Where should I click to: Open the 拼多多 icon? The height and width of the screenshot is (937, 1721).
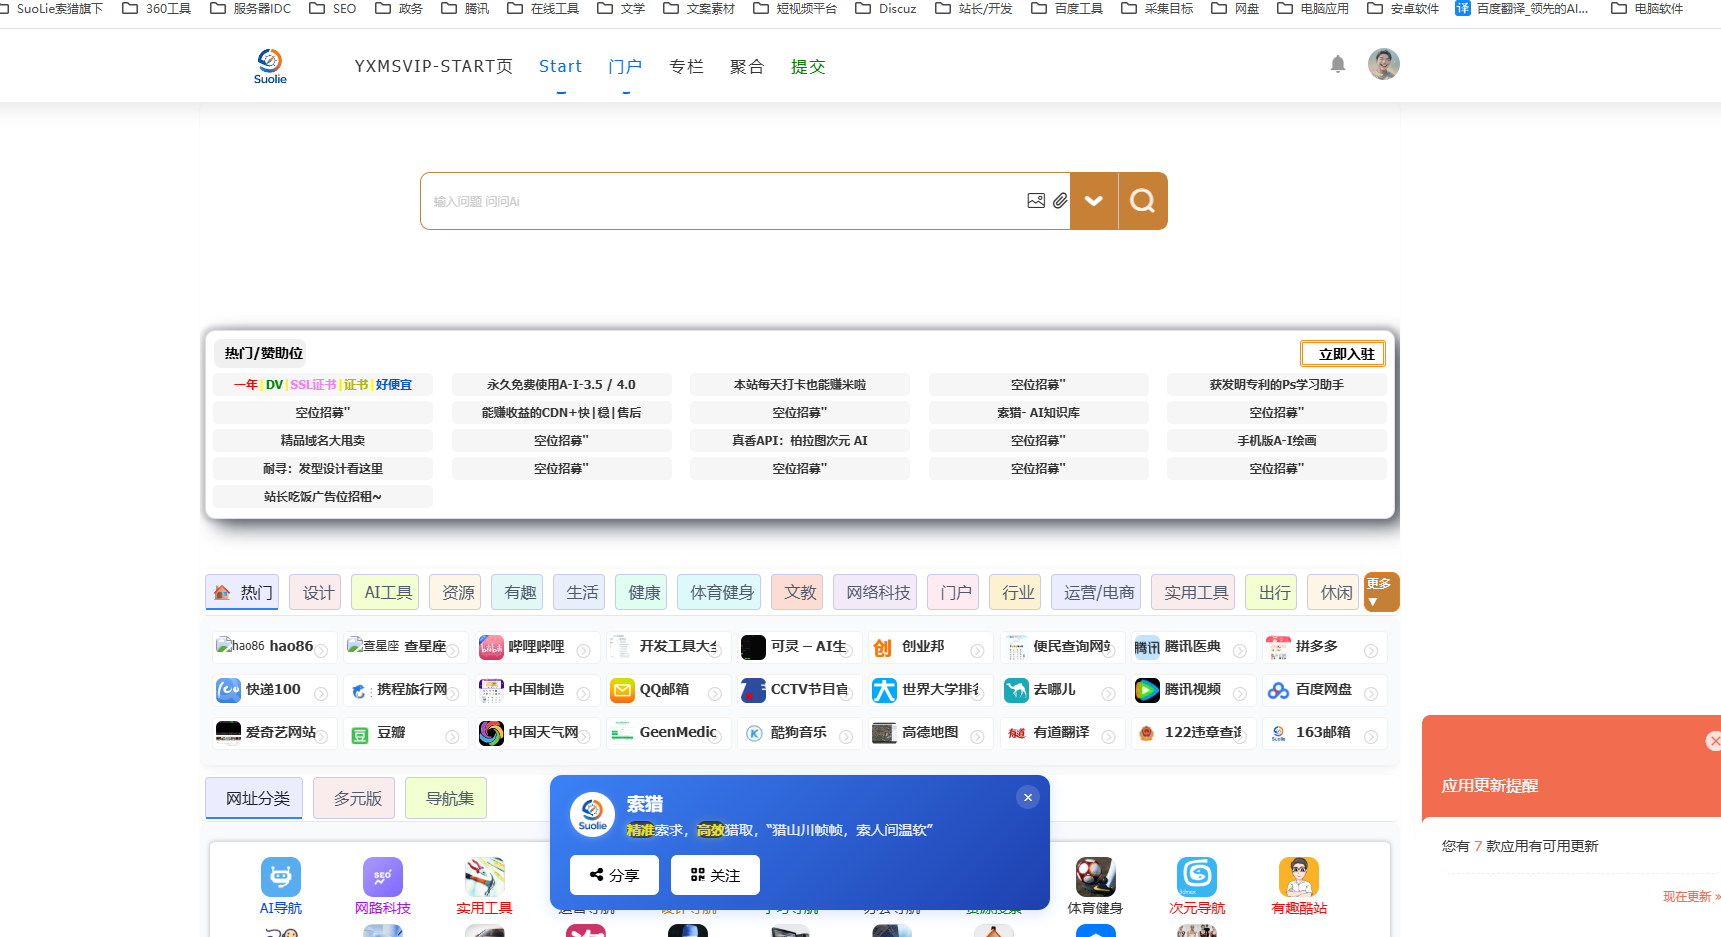[1278, 647]
